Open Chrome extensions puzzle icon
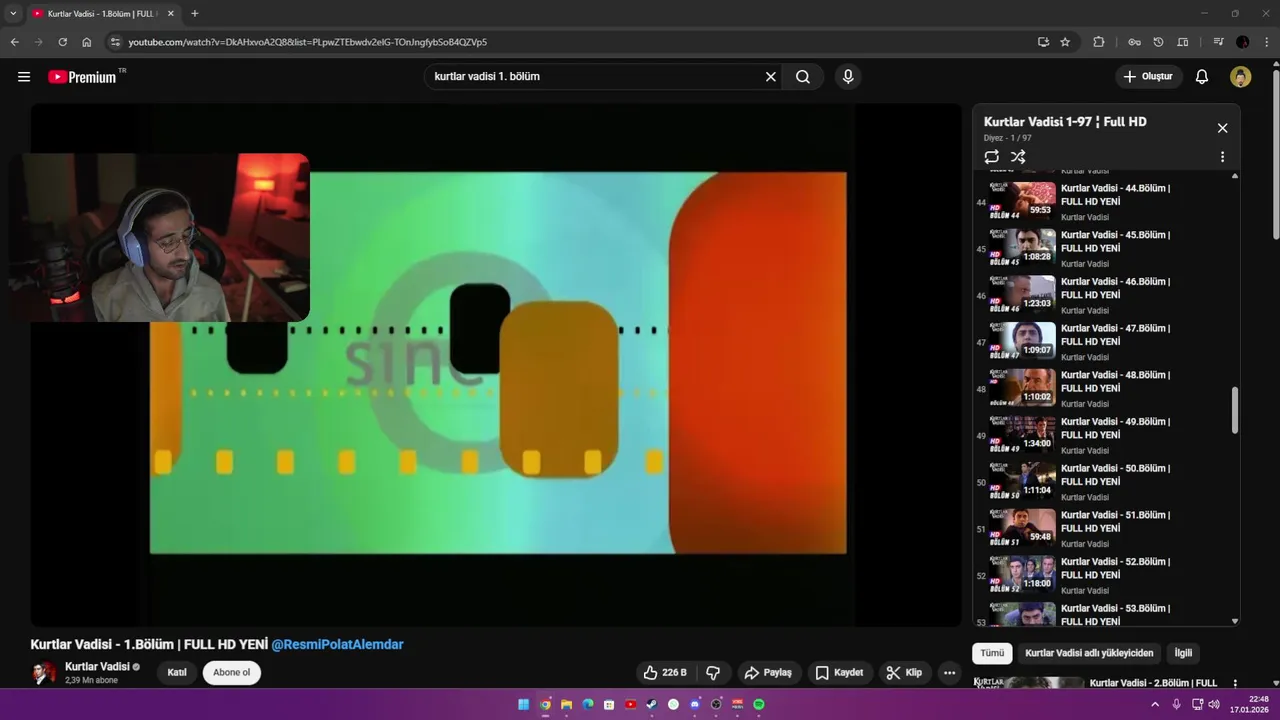Image resolution: width=1280 pixels, height=720 pixels. (x=1099, y=42)
